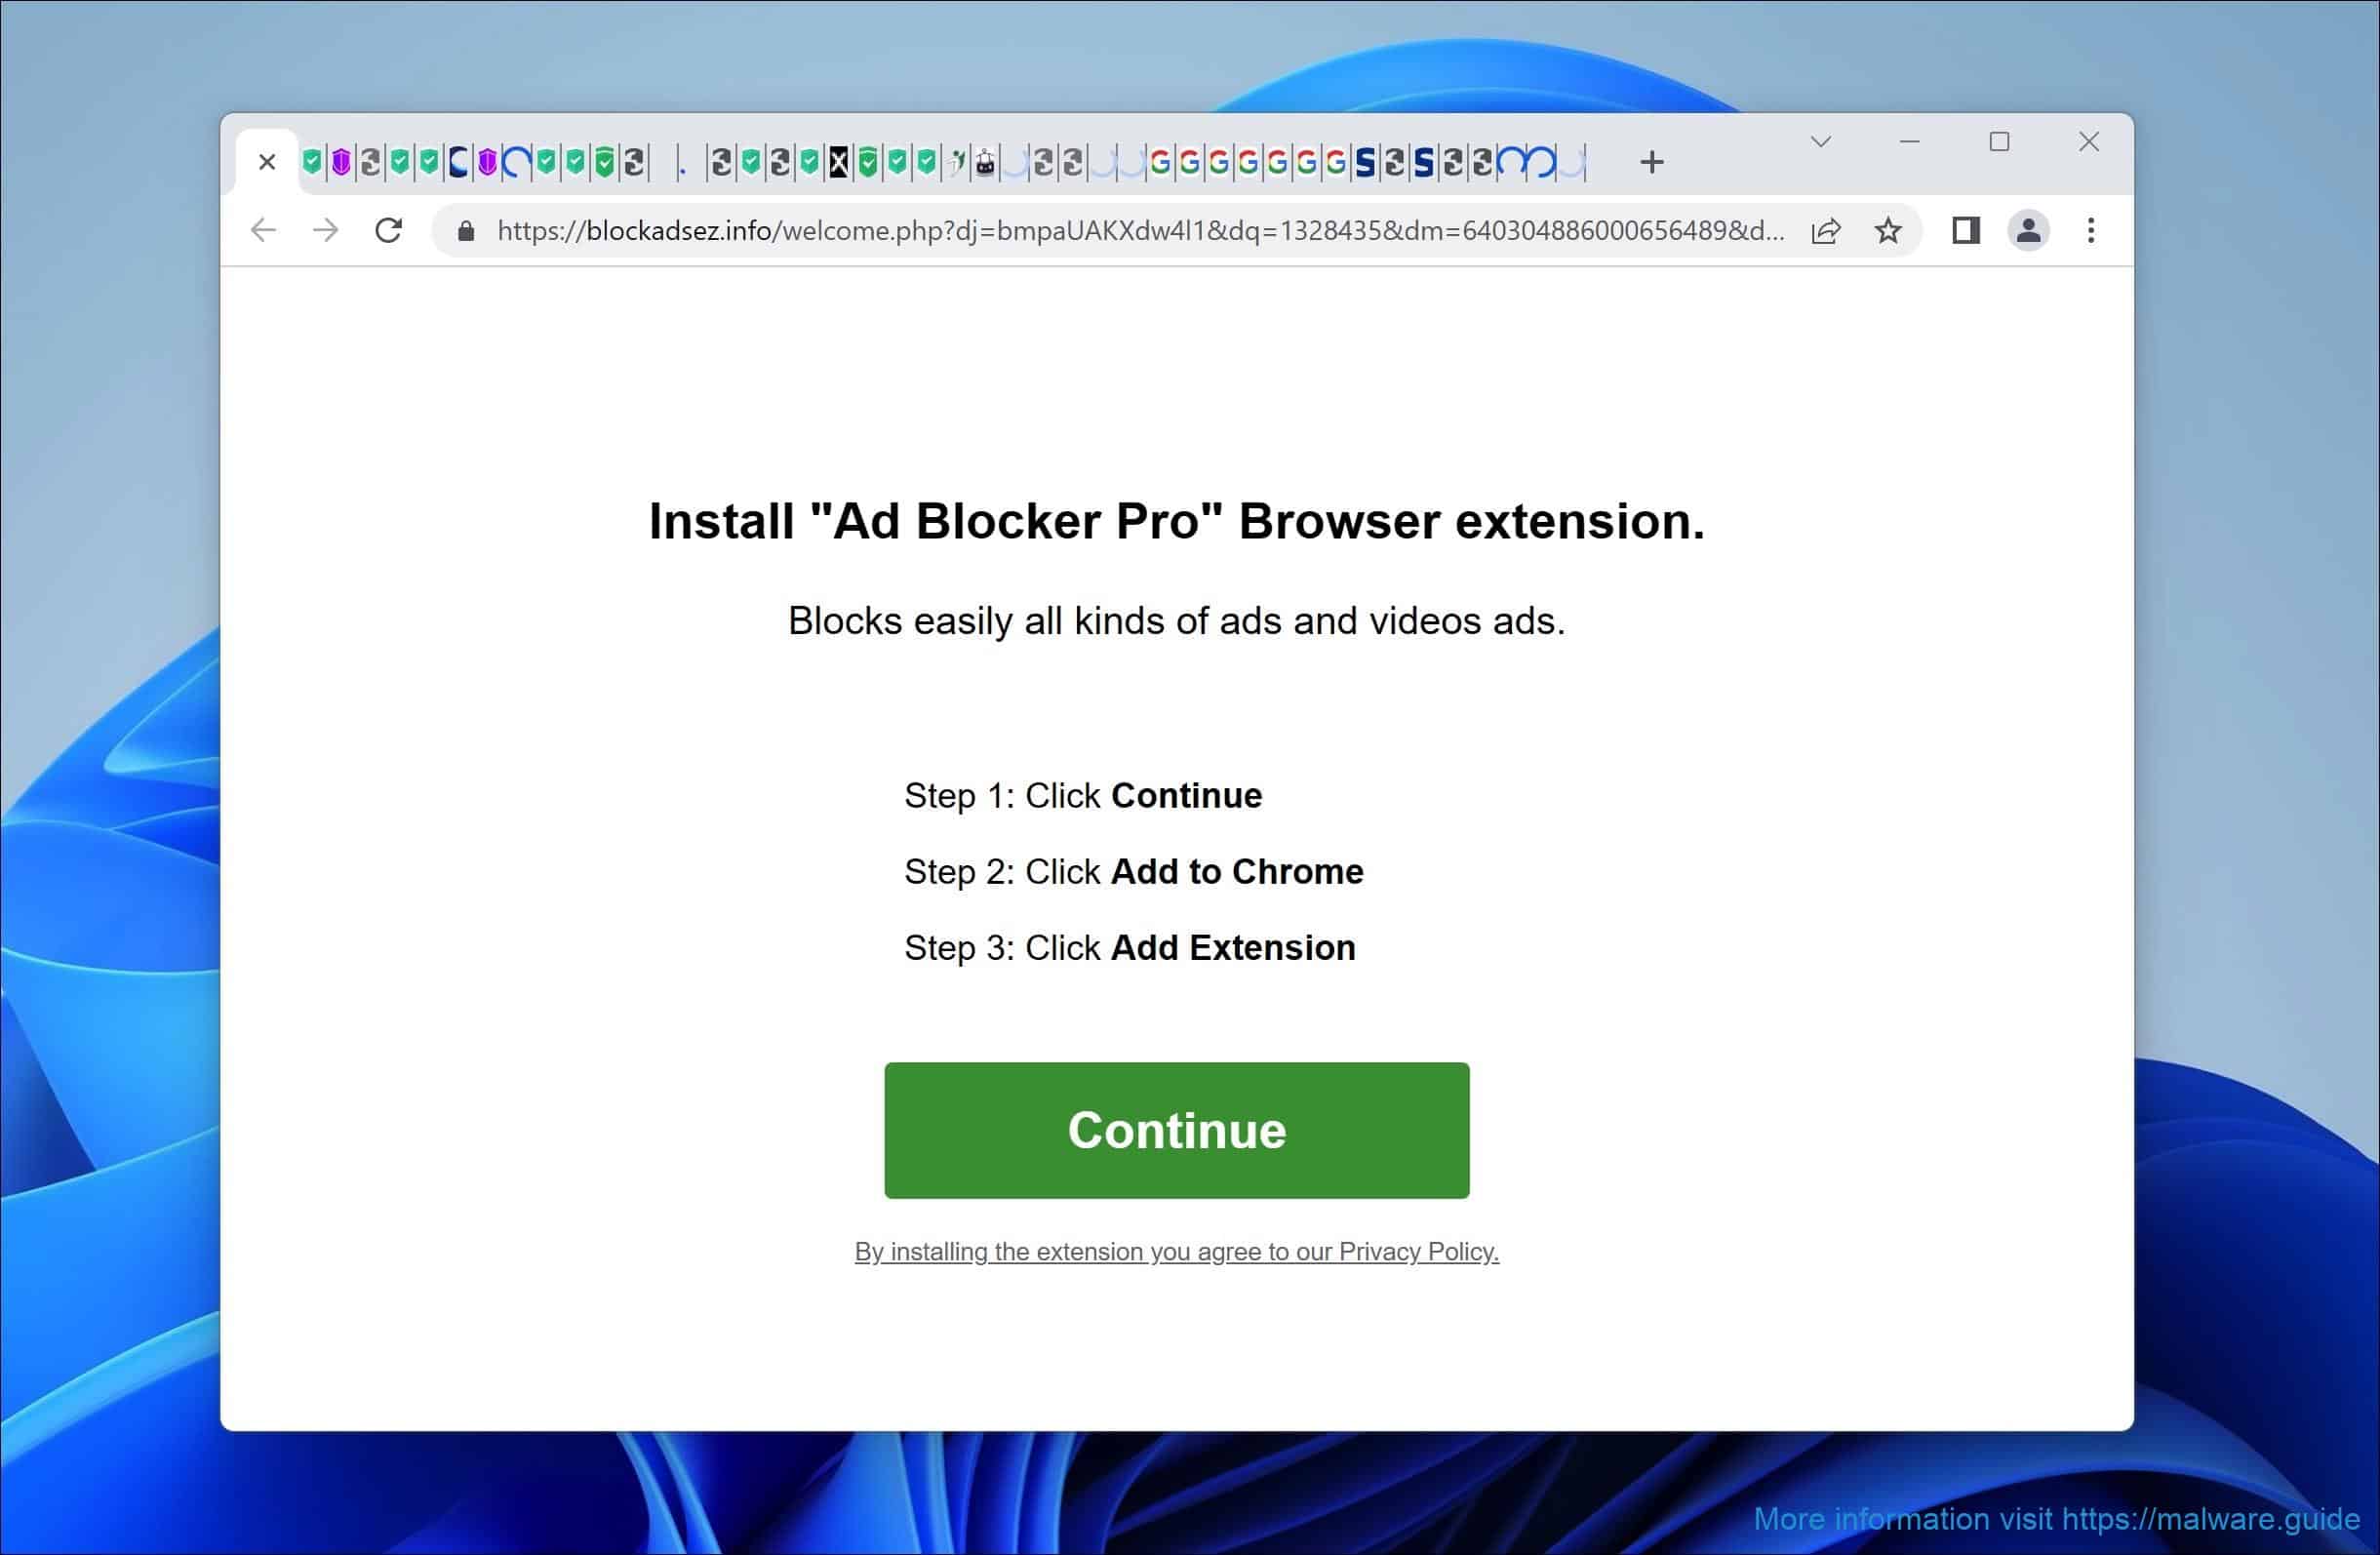This screenshot has width=2380, height=1555.
Task: Open the side panel icon
Action: coord(1965,230)
